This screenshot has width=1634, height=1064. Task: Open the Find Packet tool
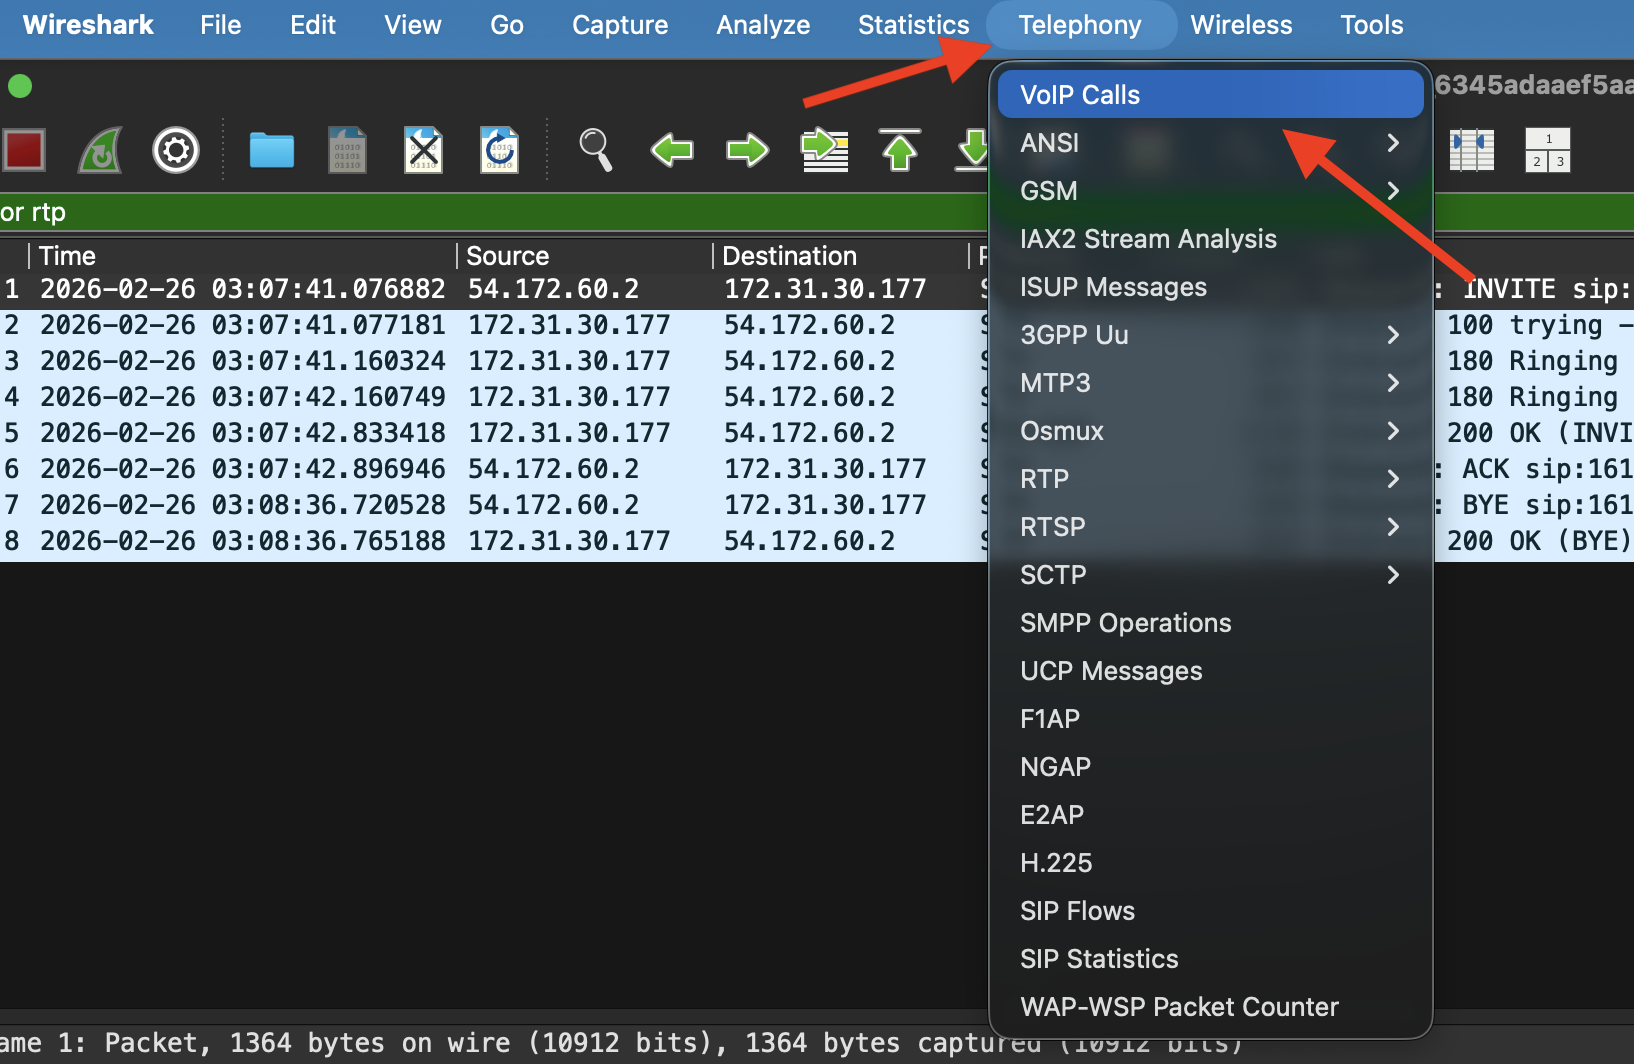click(x=595, y=150)
